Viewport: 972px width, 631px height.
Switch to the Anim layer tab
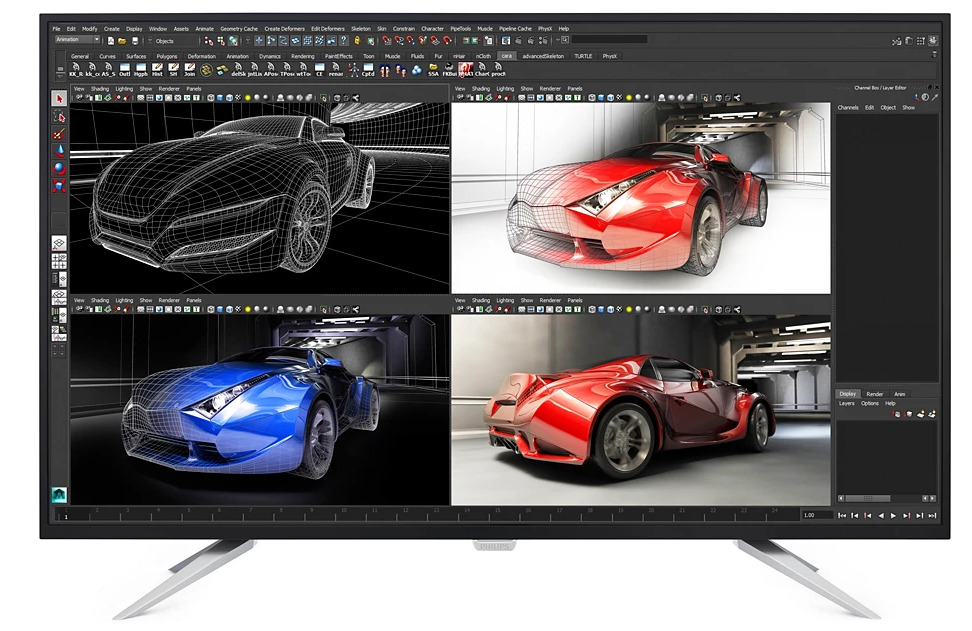point(899,394)
